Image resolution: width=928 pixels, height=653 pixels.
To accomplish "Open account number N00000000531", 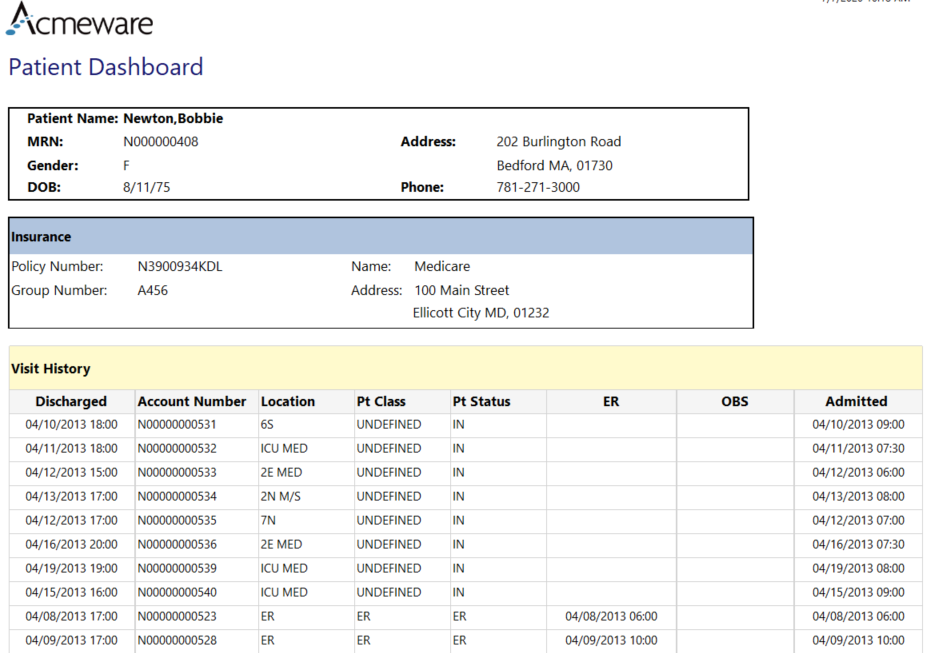I will click(177, 425).
